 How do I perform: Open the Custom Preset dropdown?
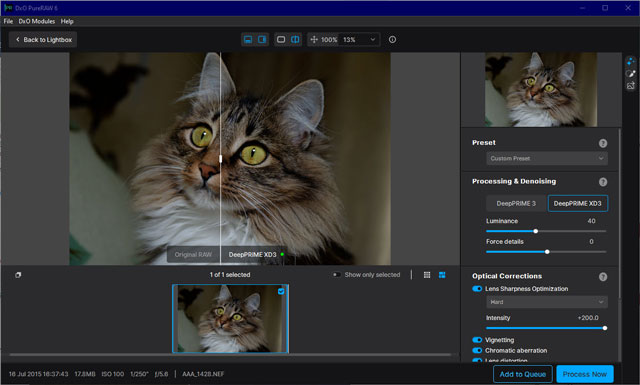(x=547, y=158)
